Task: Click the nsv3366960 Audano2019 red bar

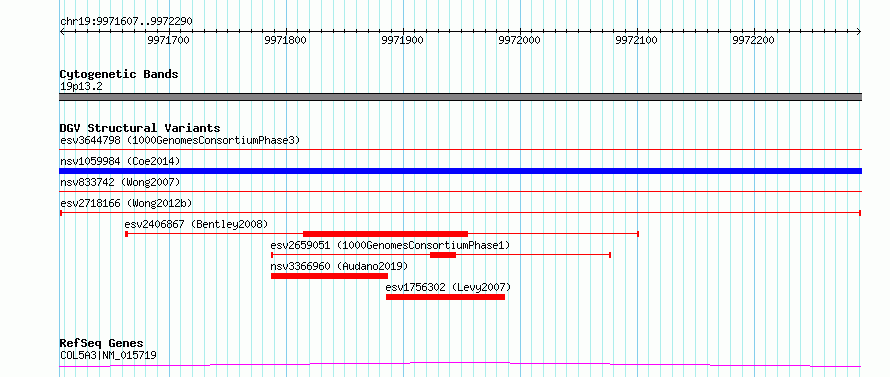Action: coord(329,276)
